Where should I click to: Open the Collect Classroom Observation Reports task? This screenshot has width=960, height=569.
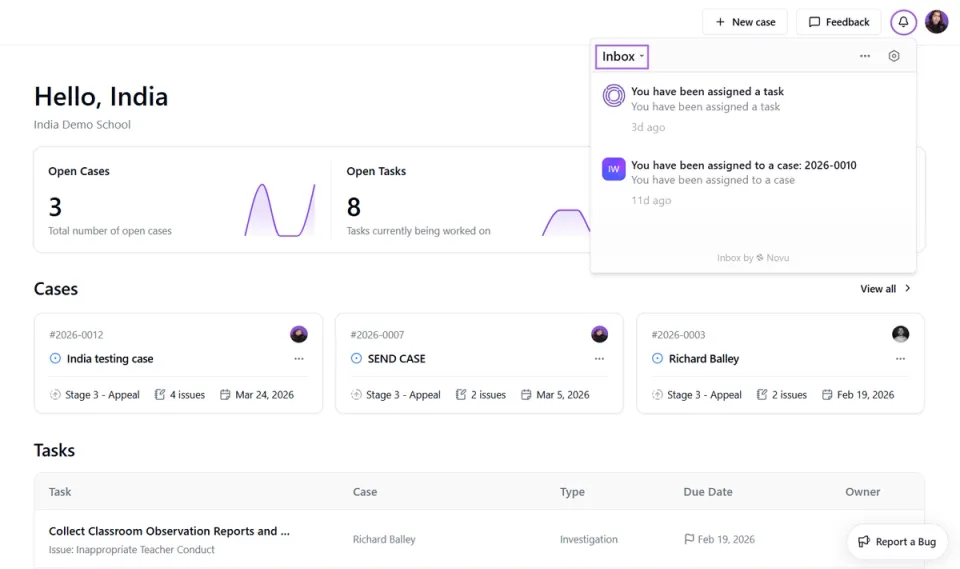[169, 531]
